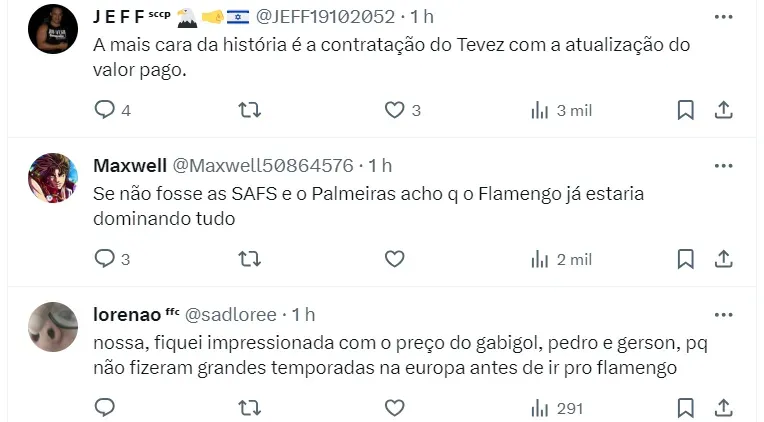Repost Maxwell's tweet about Flamengo
764x422 pixels.
pos(250,259)
